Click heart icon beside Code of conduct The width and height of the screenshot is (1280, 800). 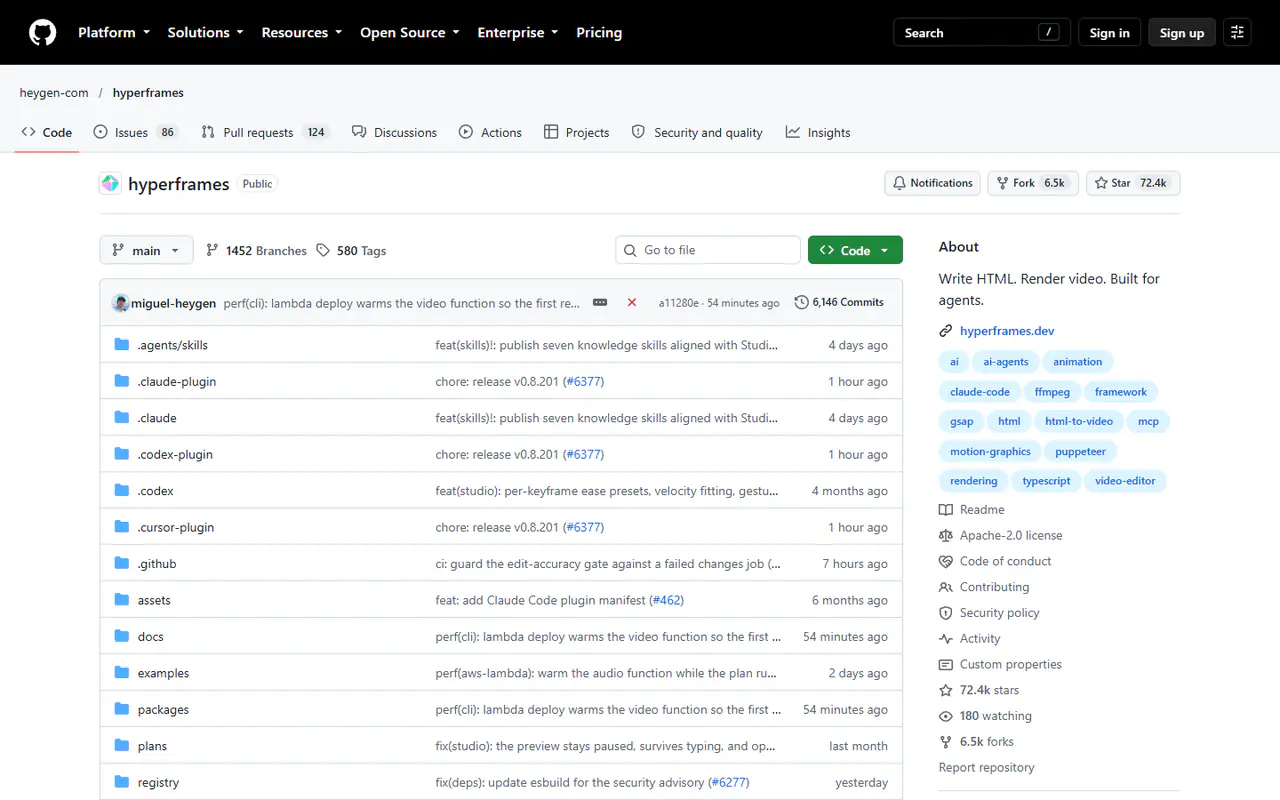pos(946,562)
